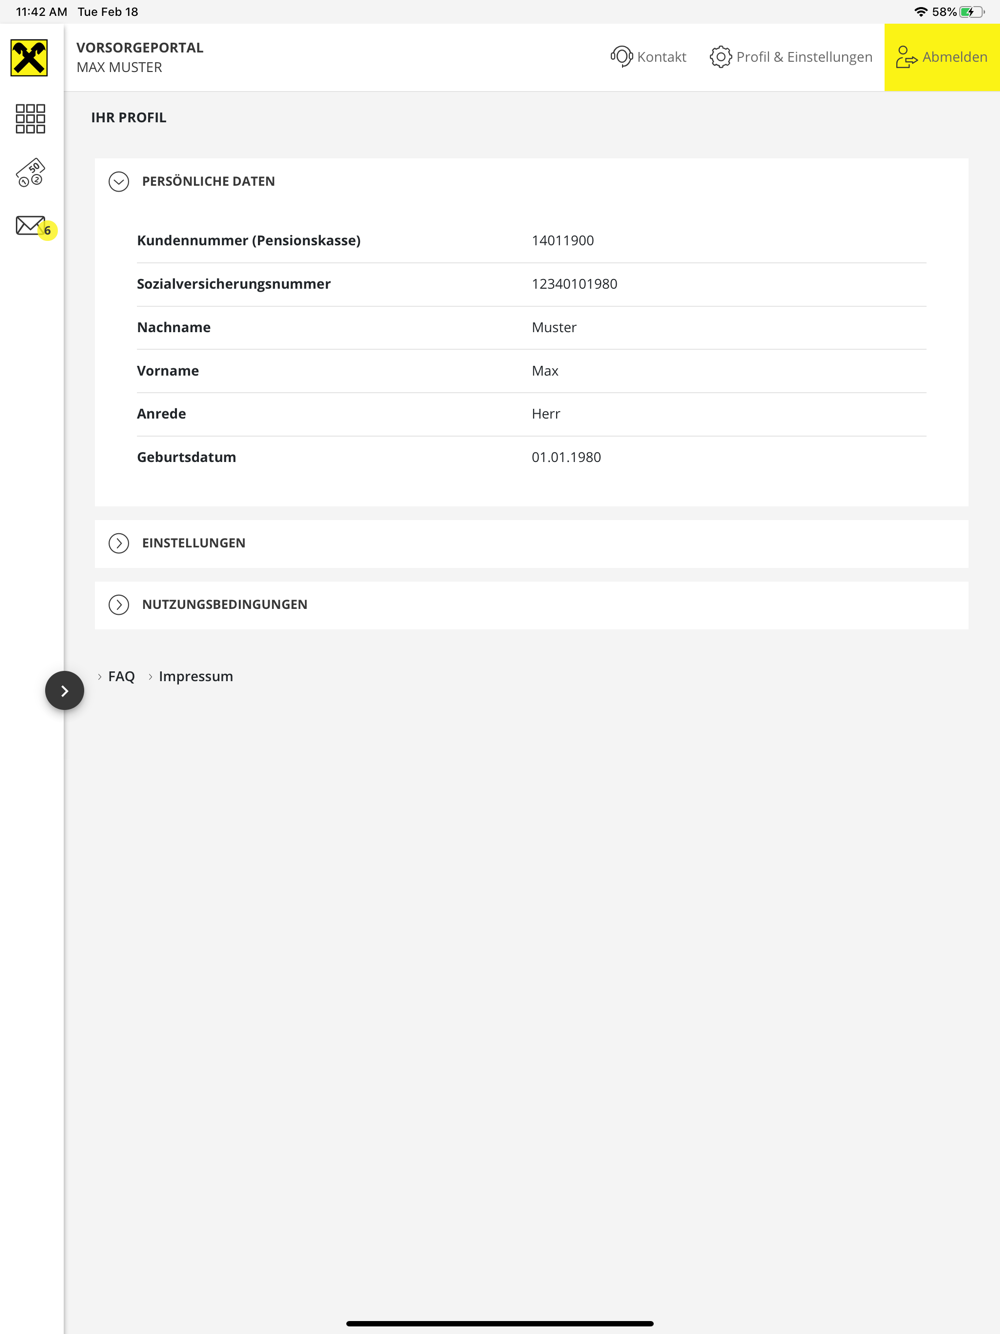Open the mailbox envelope icon

tap(29, 225)
